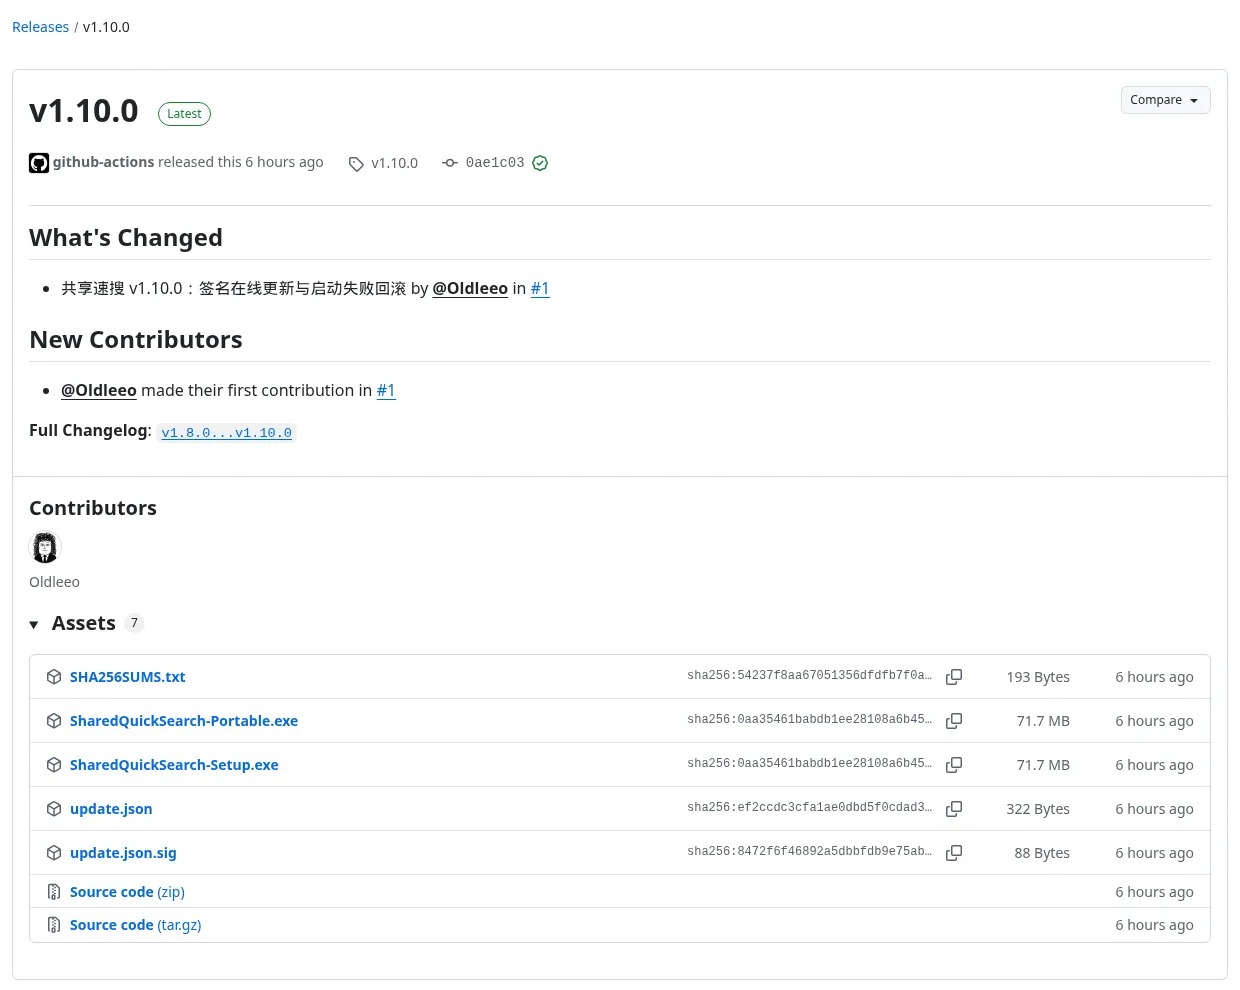
Task: Copy the update.json checksum
Action: point(954,809)
